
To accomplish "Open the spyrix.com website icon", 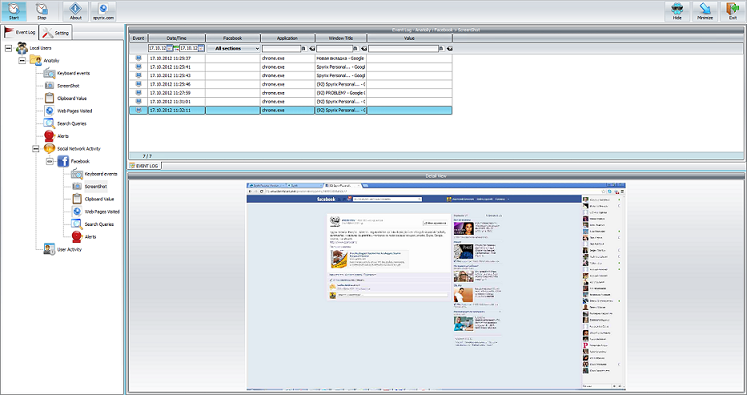I will point(103,11).
